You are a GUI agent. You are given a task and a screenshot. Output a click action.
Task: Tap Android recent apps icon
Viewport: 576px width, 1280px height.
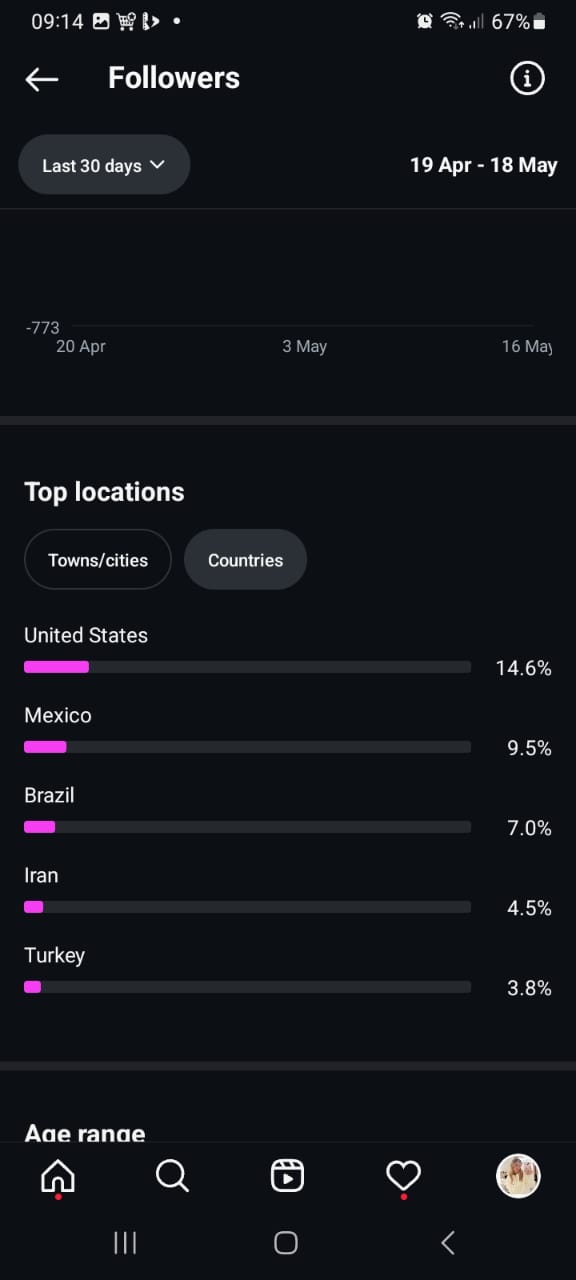click(125, 1243)
